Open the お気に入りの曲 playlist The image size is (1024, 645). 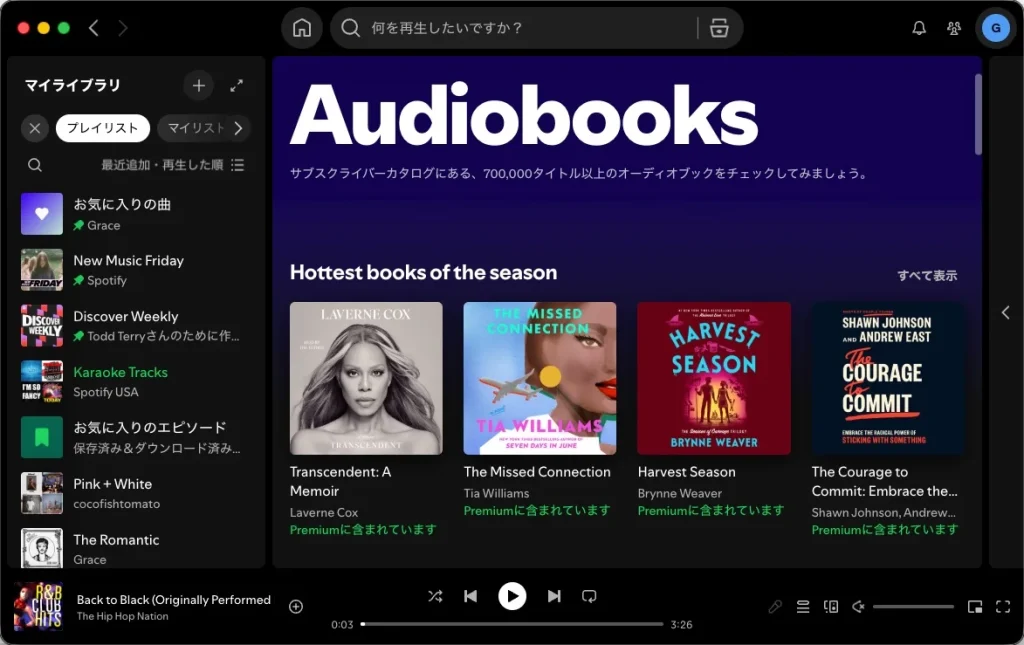136,214
